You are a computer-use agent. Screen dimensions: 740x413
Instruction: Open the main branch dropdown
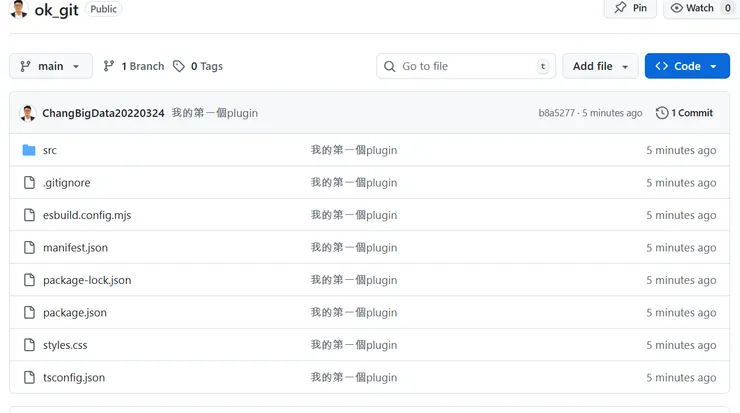[x=51, y=66]
